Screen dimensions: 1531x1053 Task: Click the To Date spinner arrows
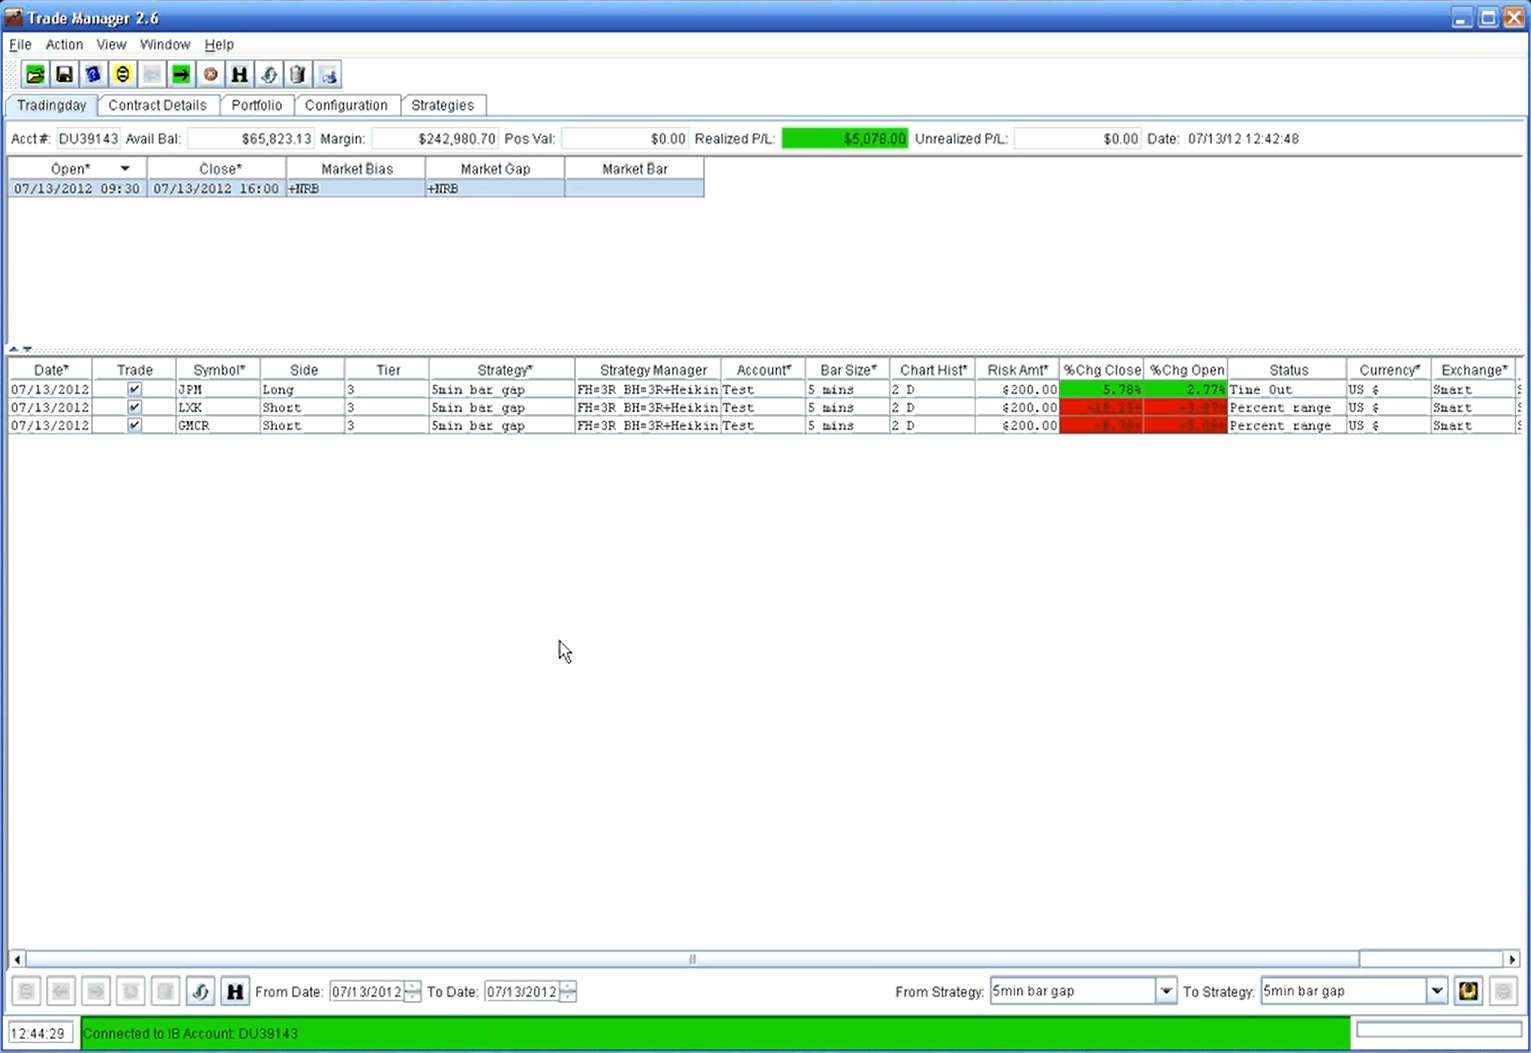coord(568,991)
